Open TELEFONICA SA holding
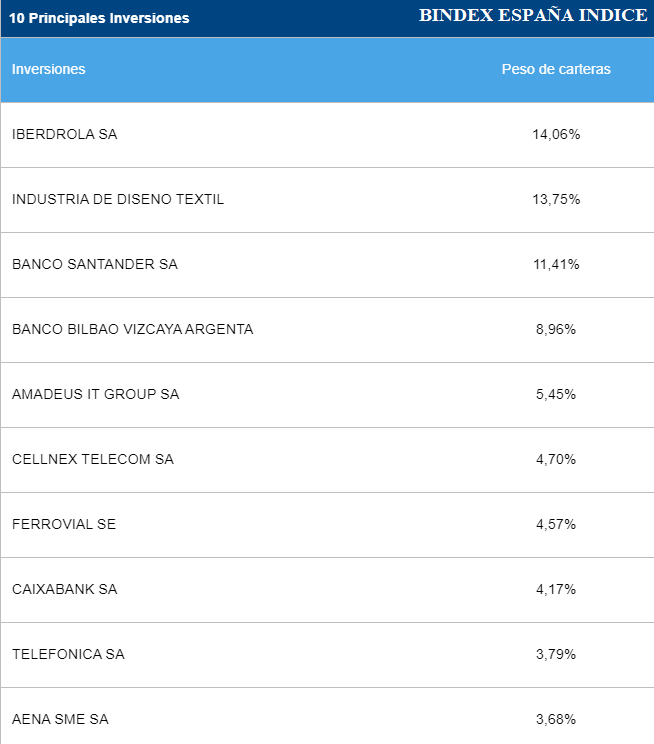This screenshot has width=654, height=744. pos(68,654)
